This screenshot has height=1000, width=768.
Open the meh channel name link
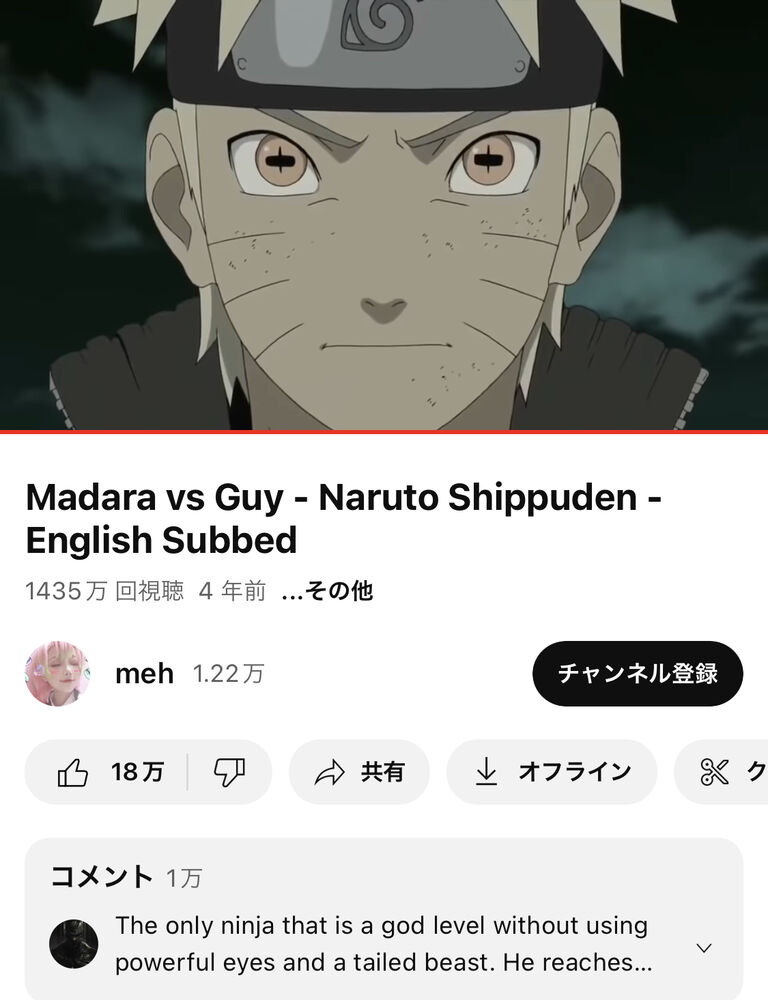(144, 673)
